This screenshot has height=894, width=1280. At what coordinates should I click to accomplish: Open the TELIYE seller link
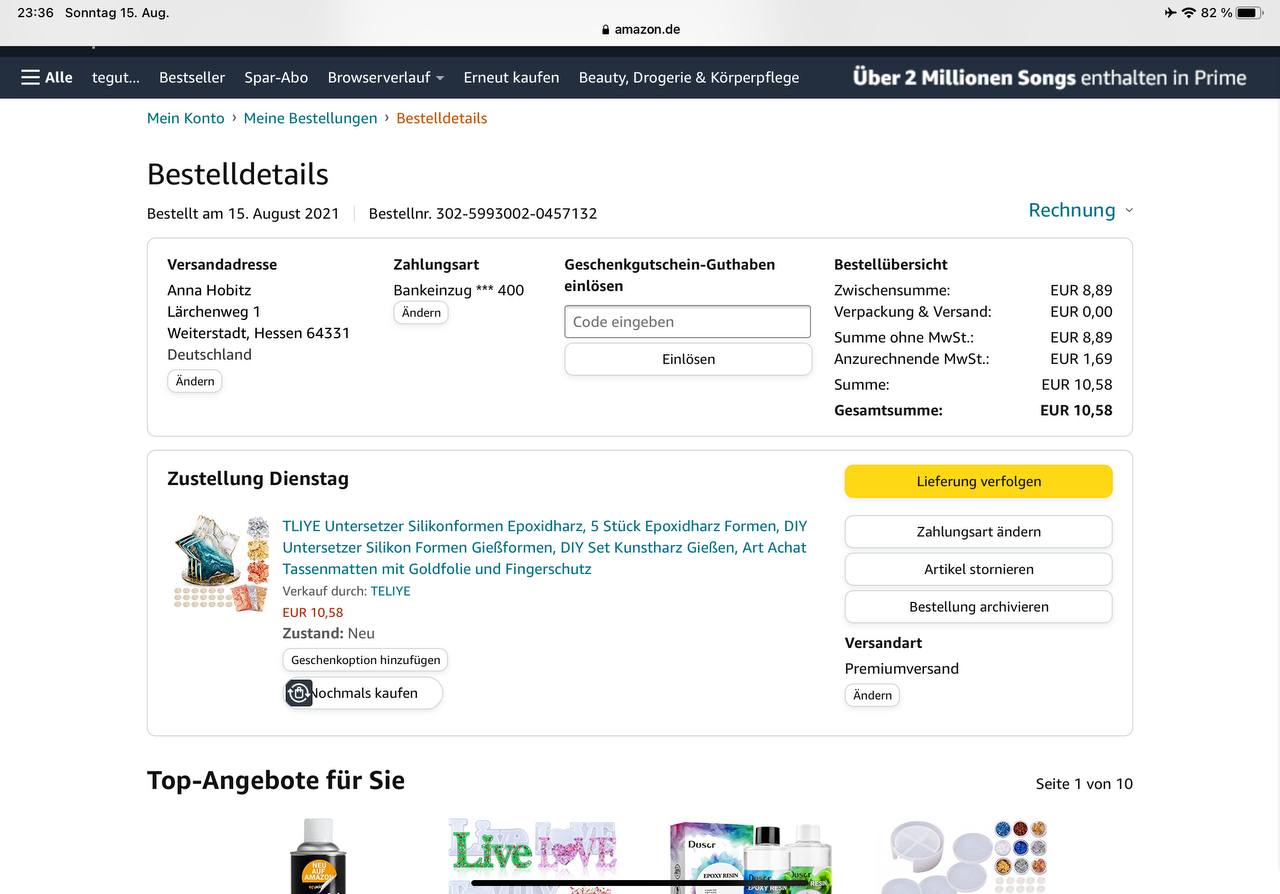click(390, 591)
